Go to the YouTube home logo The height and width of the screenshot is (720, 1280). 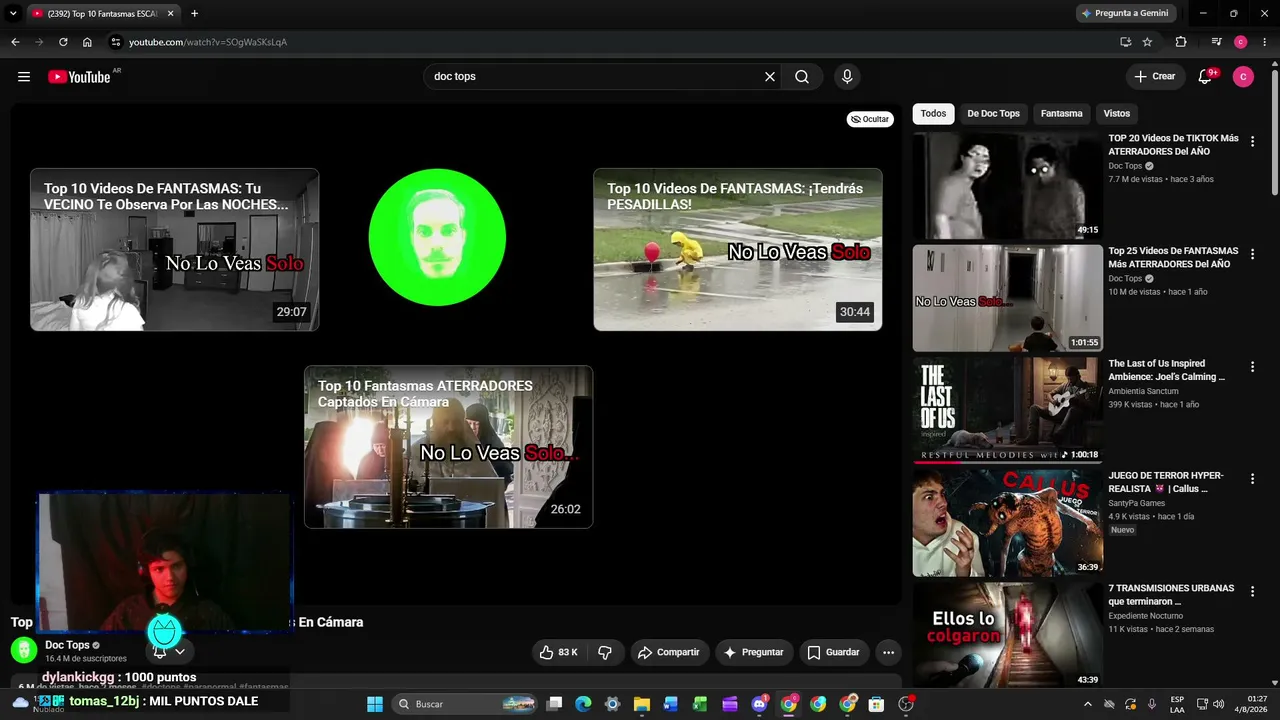(x=79, y=77)
